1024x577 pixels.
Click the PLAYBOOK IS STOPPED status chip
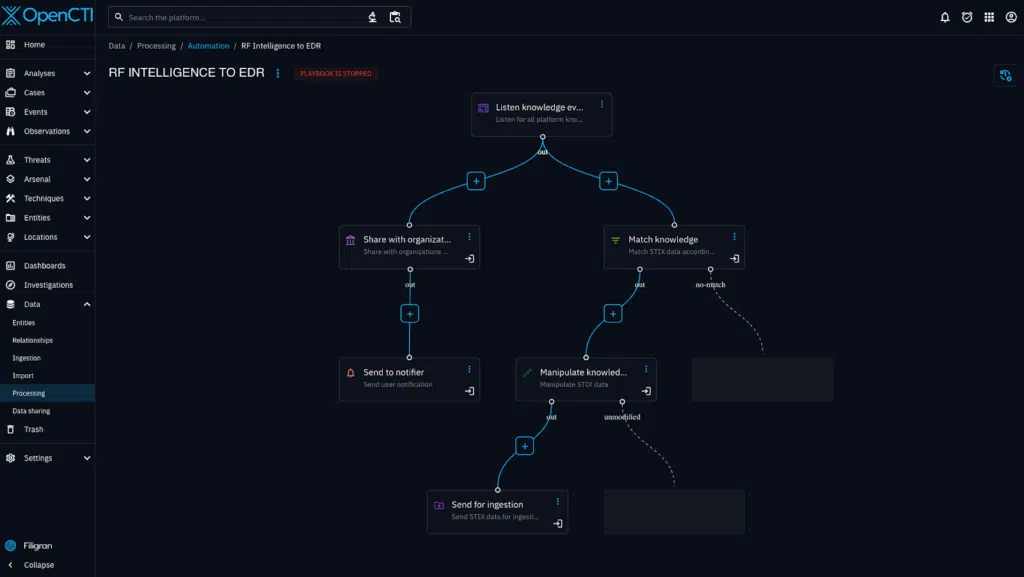(x=337, y=73)
